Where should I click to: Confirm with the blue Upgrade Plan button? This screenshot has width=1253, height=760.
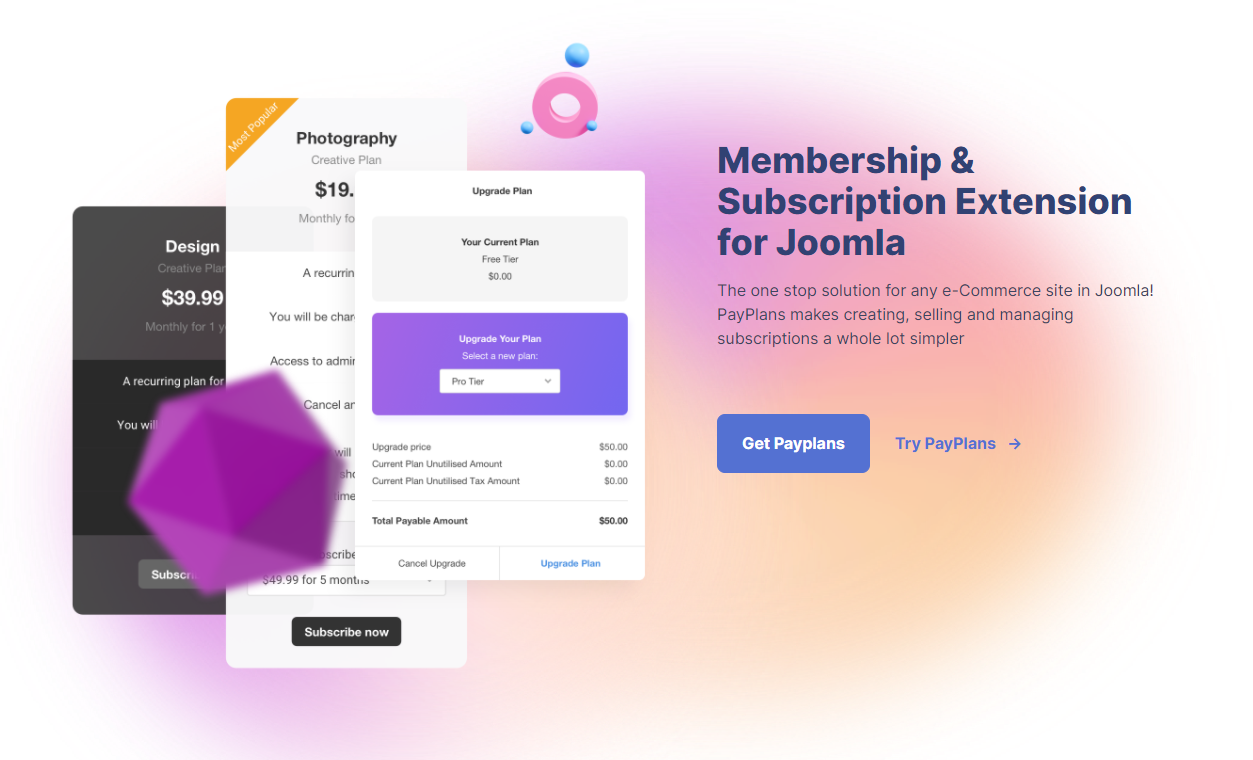571,563
